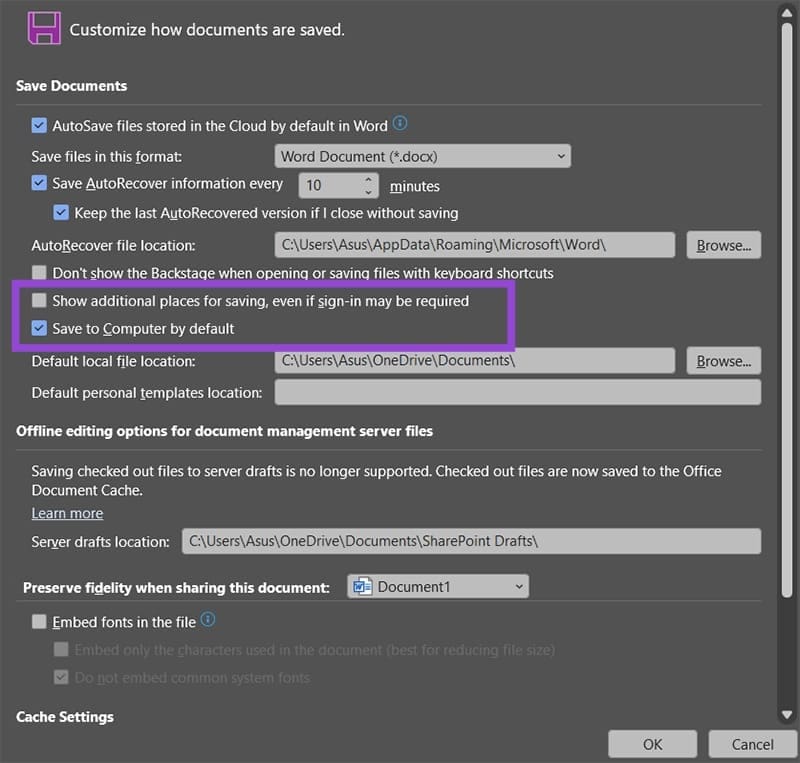Image resolution: width=800 pixels, height=763 pixels.
Task: Enable AutoSave files stored in the Cloud
Action: click(38, 125)
